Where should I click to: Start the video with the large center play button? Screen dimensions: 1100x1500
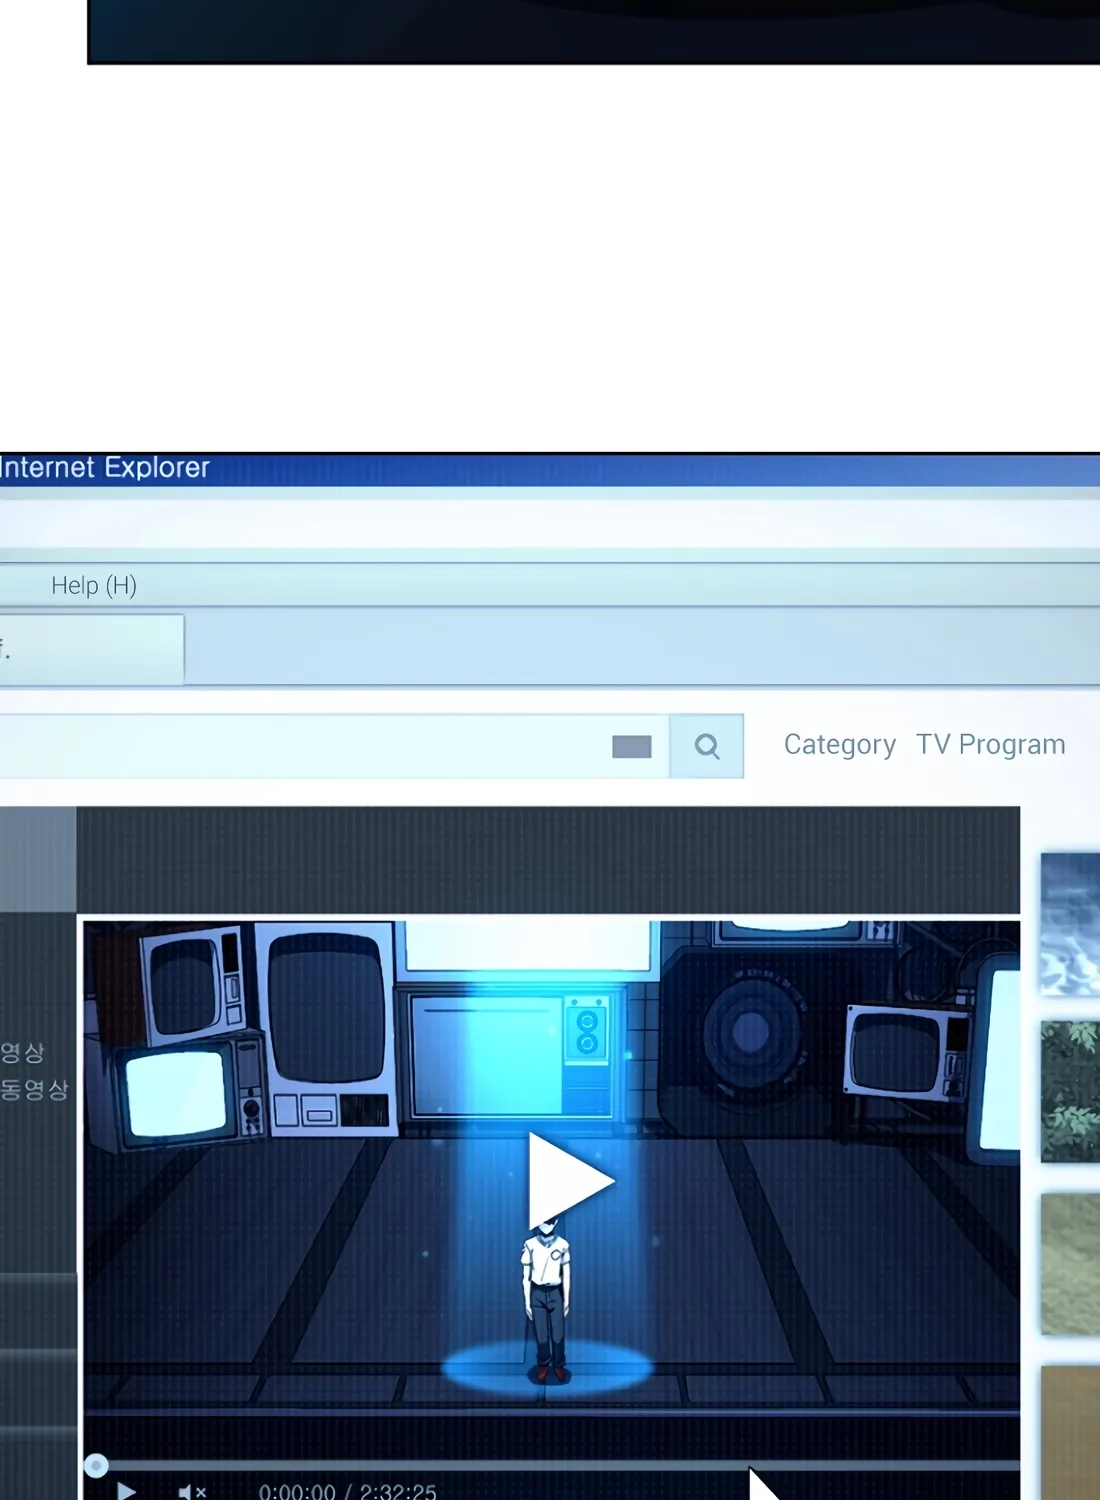point(570,1181)
